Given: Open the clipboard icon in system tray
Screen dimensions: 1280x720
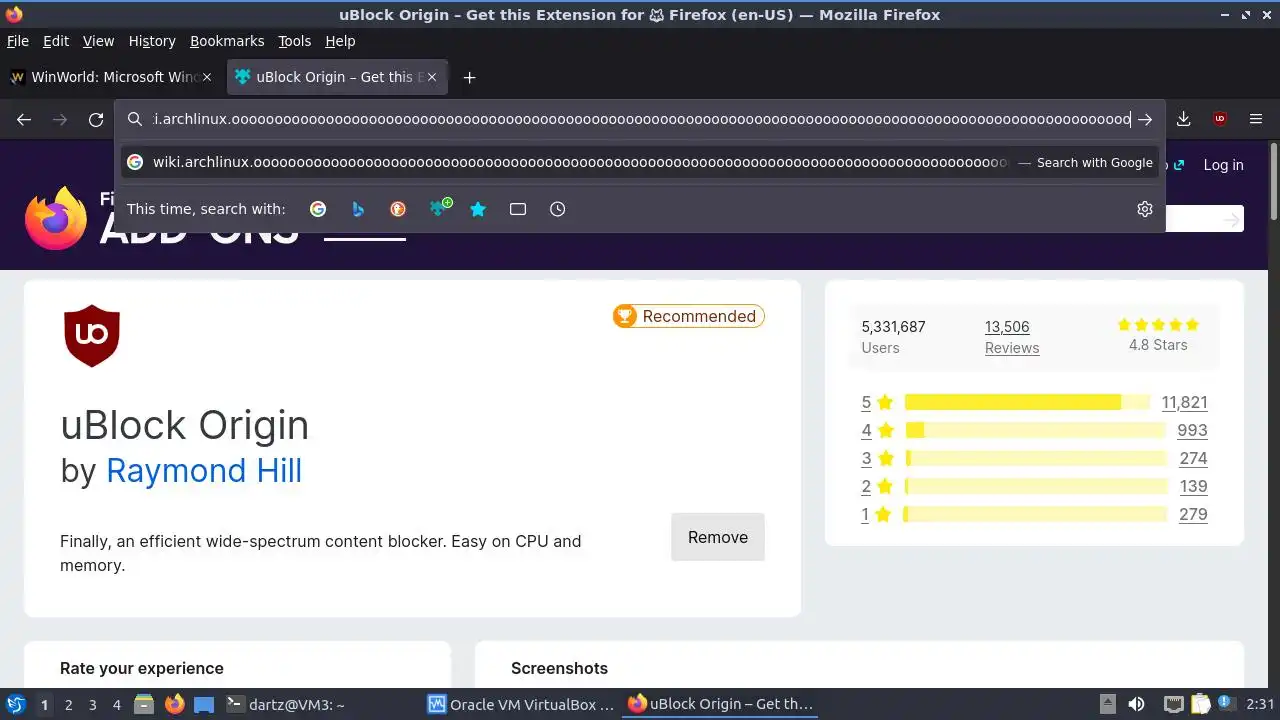Looking at the screenshot, I should coord(1200,704).
